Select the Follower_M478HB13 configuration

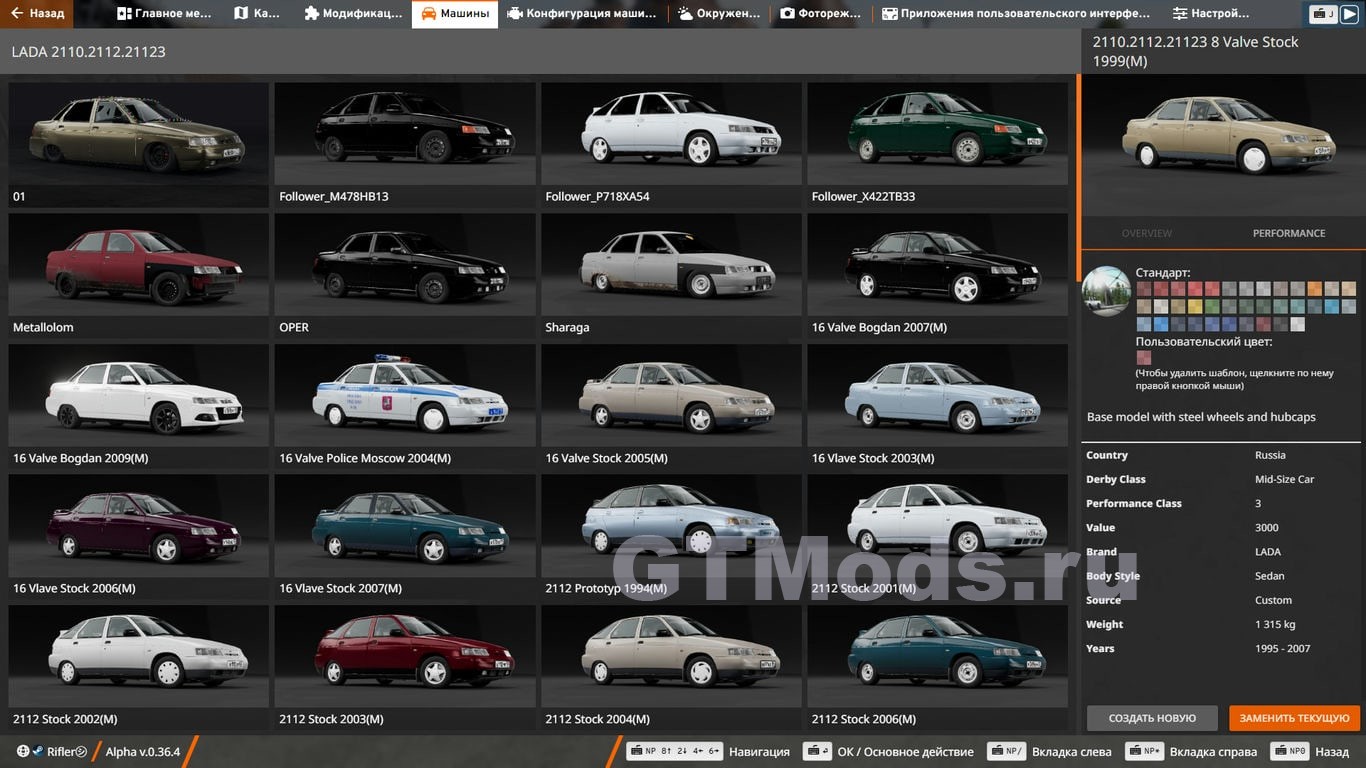coord(405,144)
